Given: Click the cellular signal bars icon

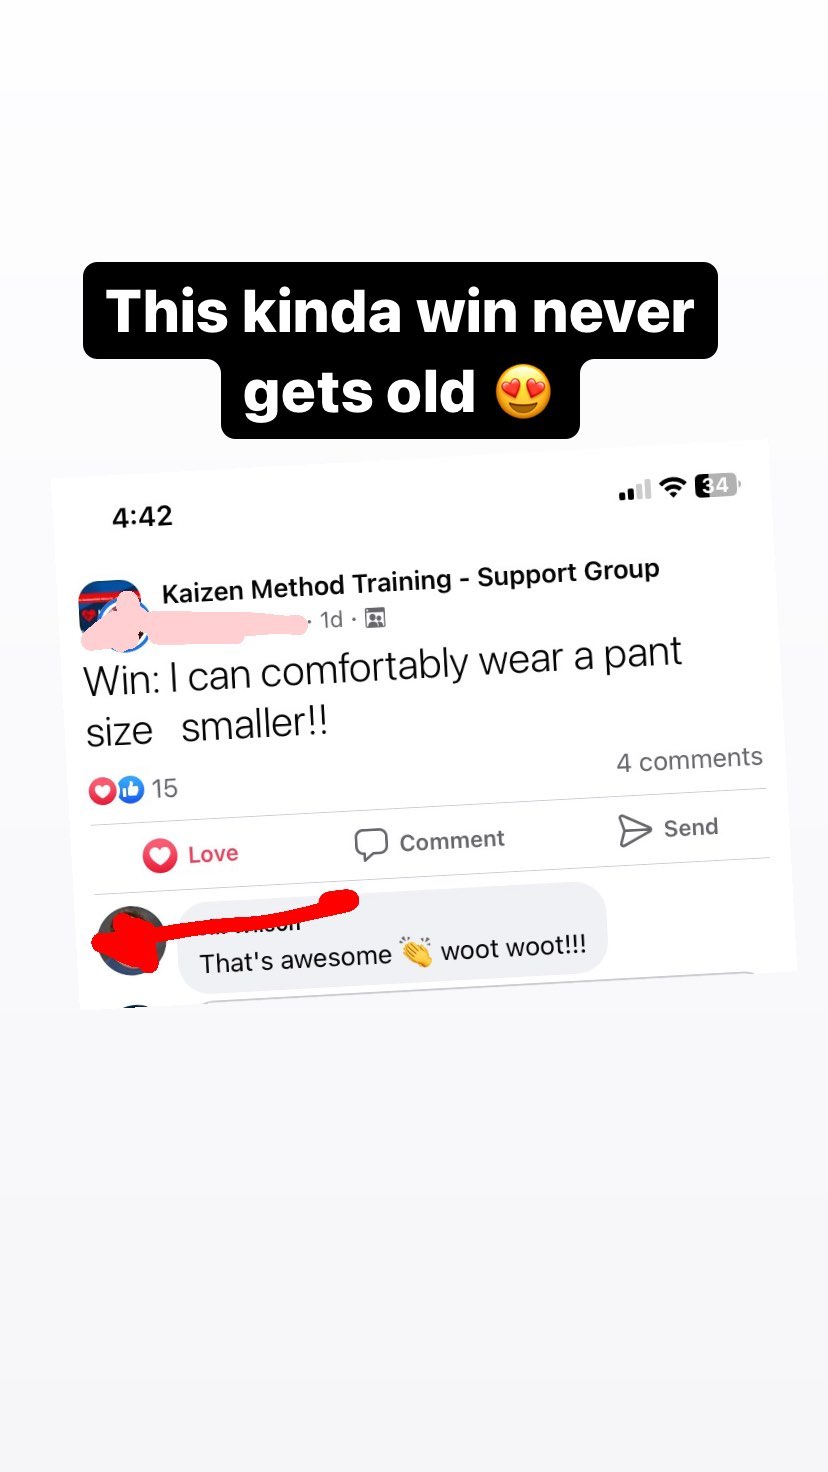Looking at the screenshot, I should (x=635, y=490).
